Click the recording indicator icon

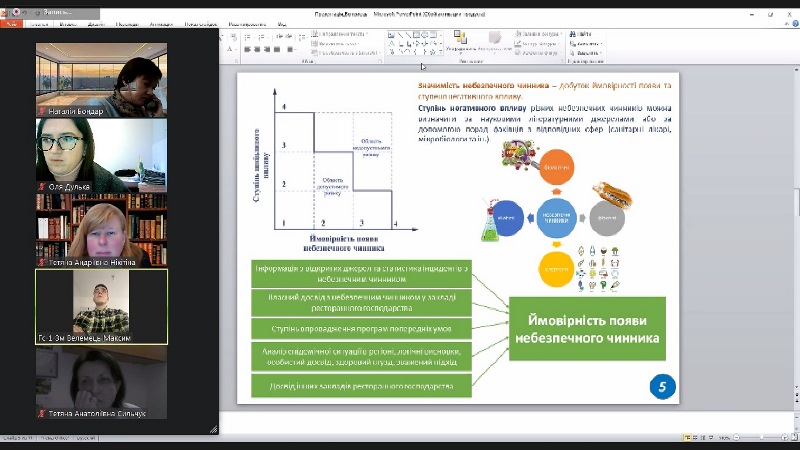coord(15,12)
